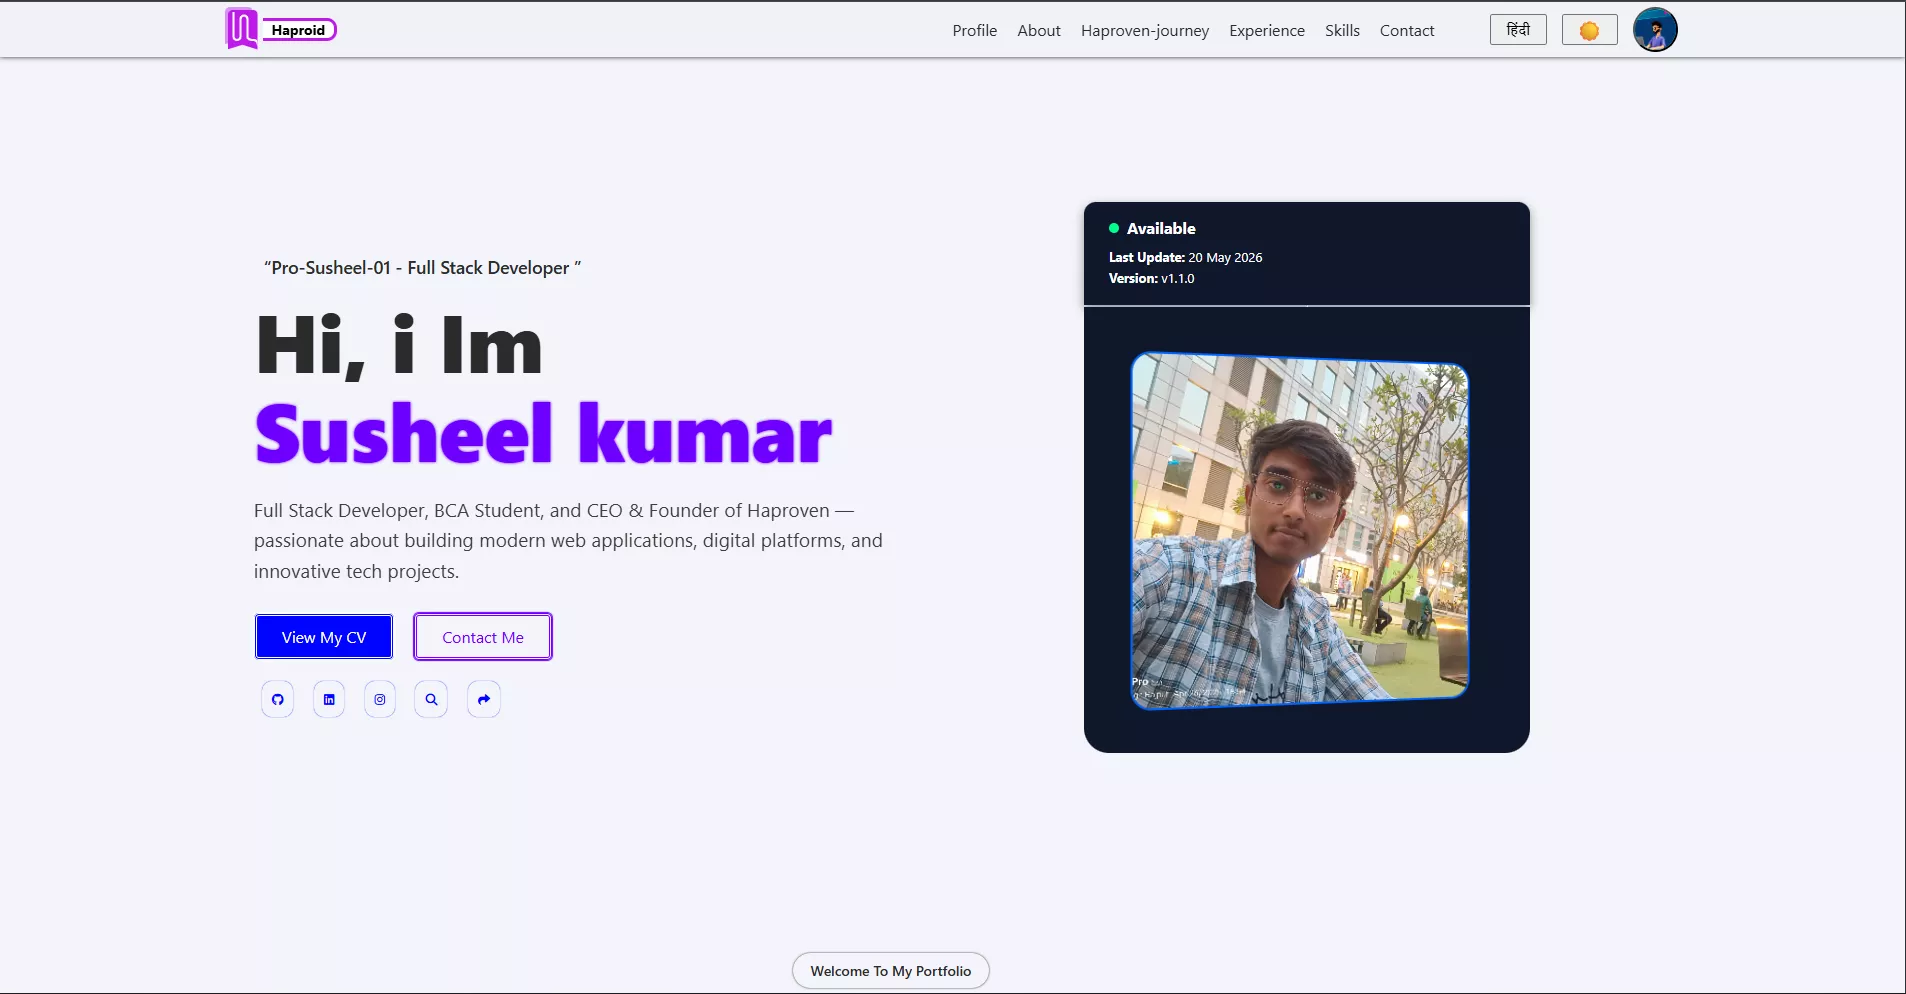Viewport: 1906px width, 994px height.
Task: Open the LinkedIn icon link
Action: (329, 699)
